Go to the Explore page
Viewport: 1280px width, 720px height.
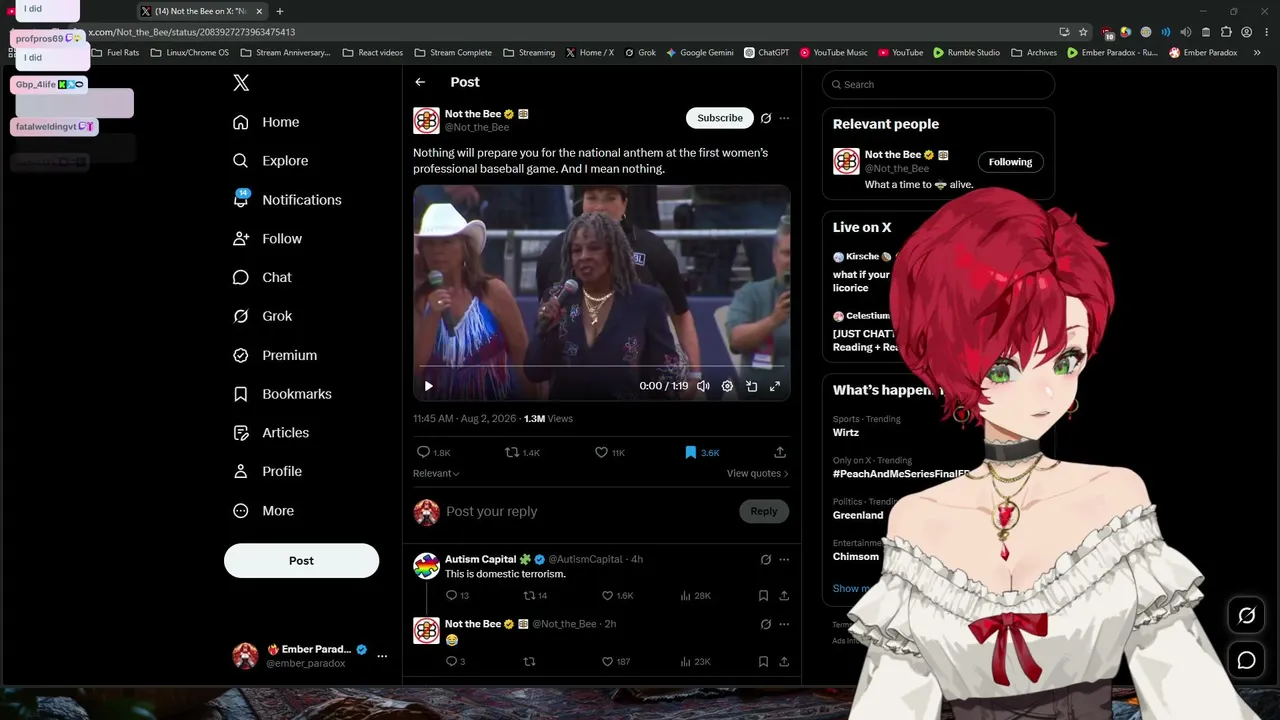270,161
